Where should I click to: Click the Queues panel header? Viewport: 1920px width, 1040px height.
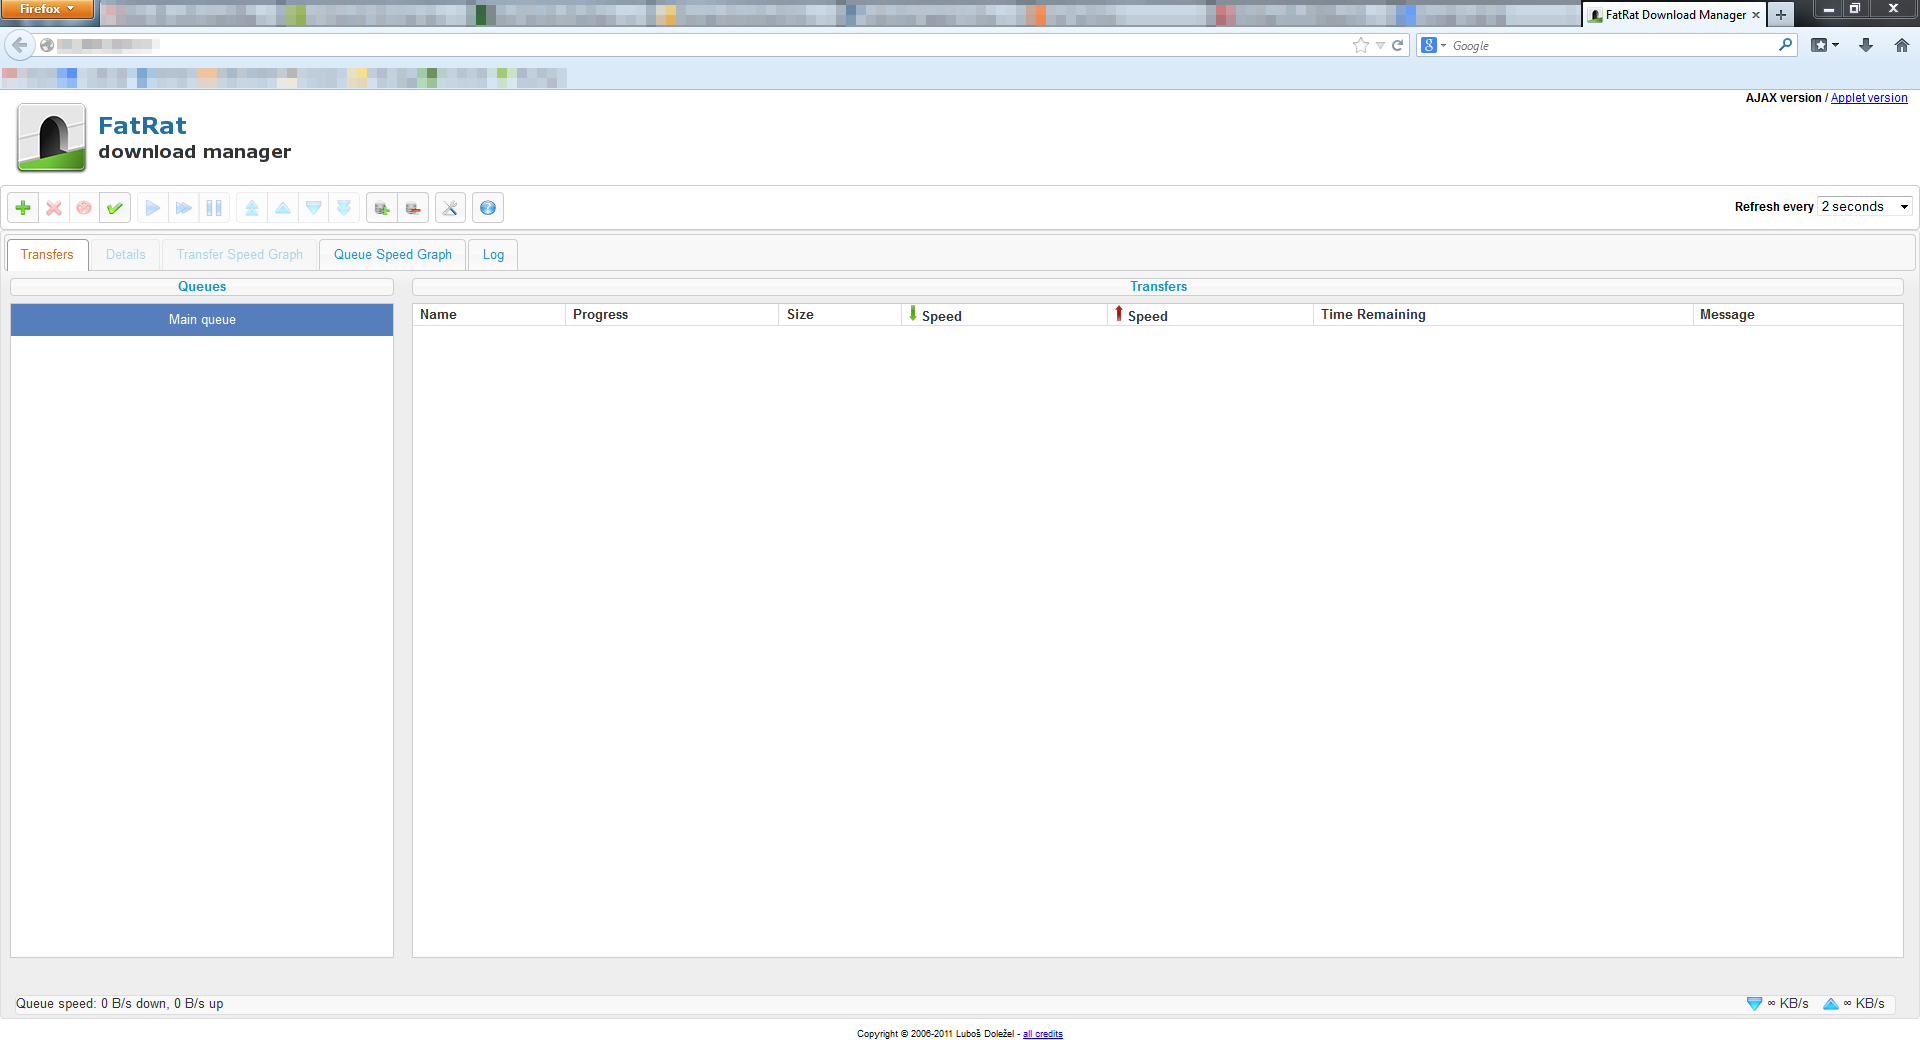(202, 287)
